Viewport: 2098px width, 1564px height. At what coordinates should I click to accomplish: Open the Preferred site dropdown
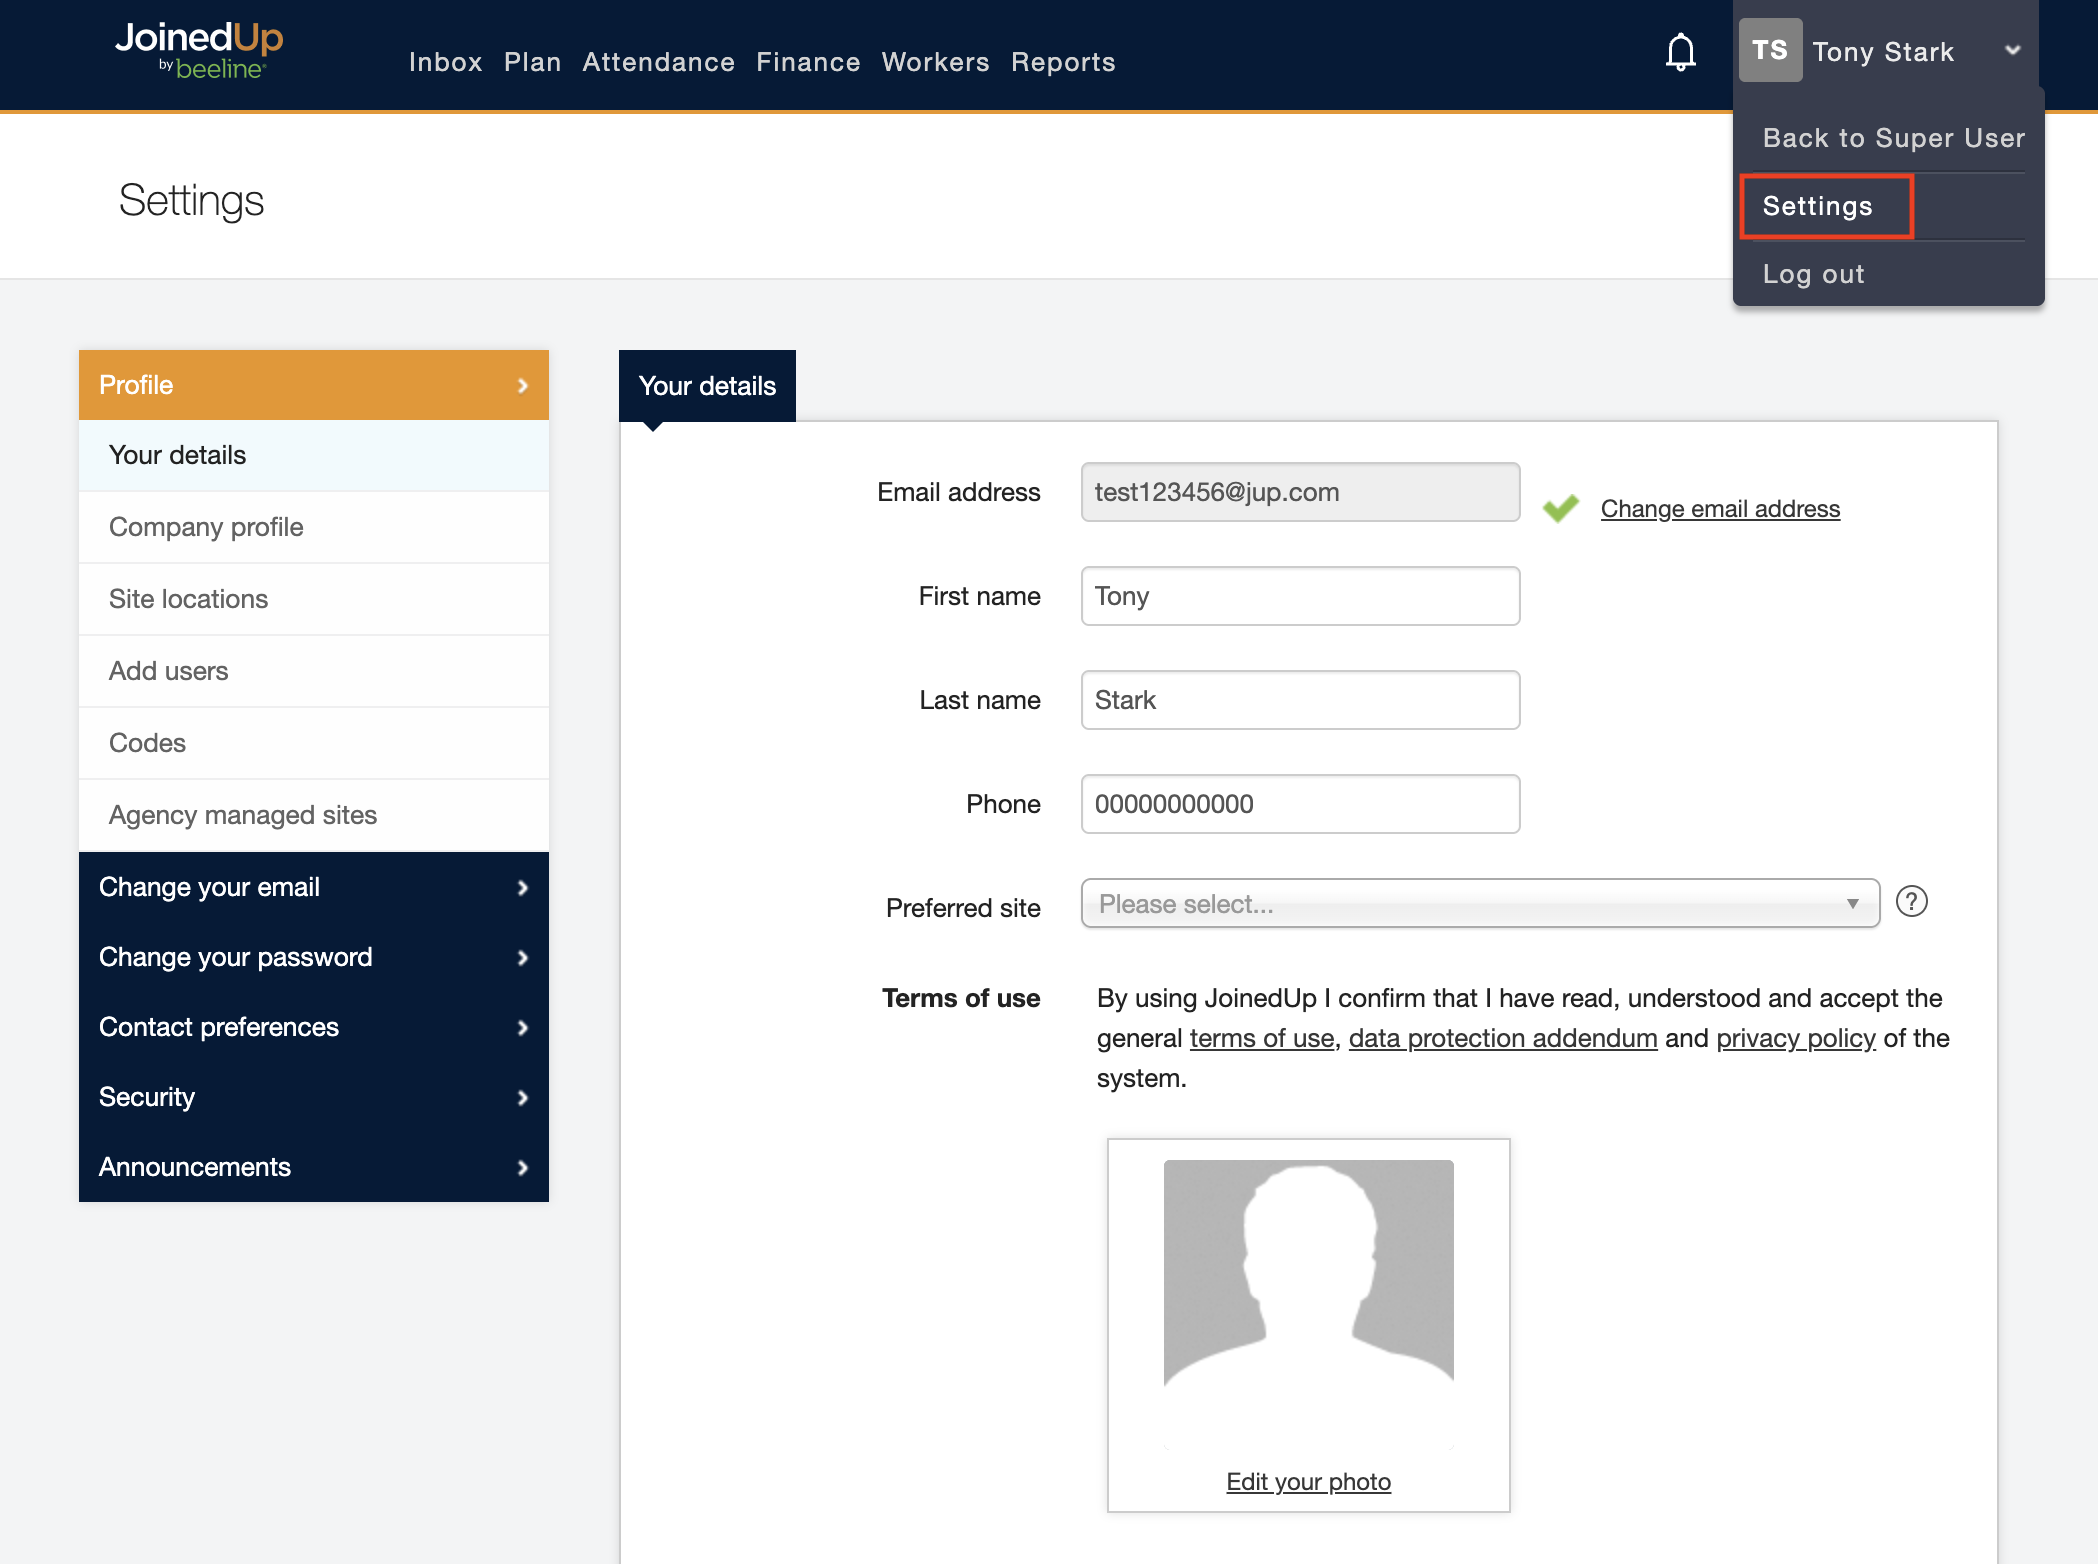coord(1480,904)
